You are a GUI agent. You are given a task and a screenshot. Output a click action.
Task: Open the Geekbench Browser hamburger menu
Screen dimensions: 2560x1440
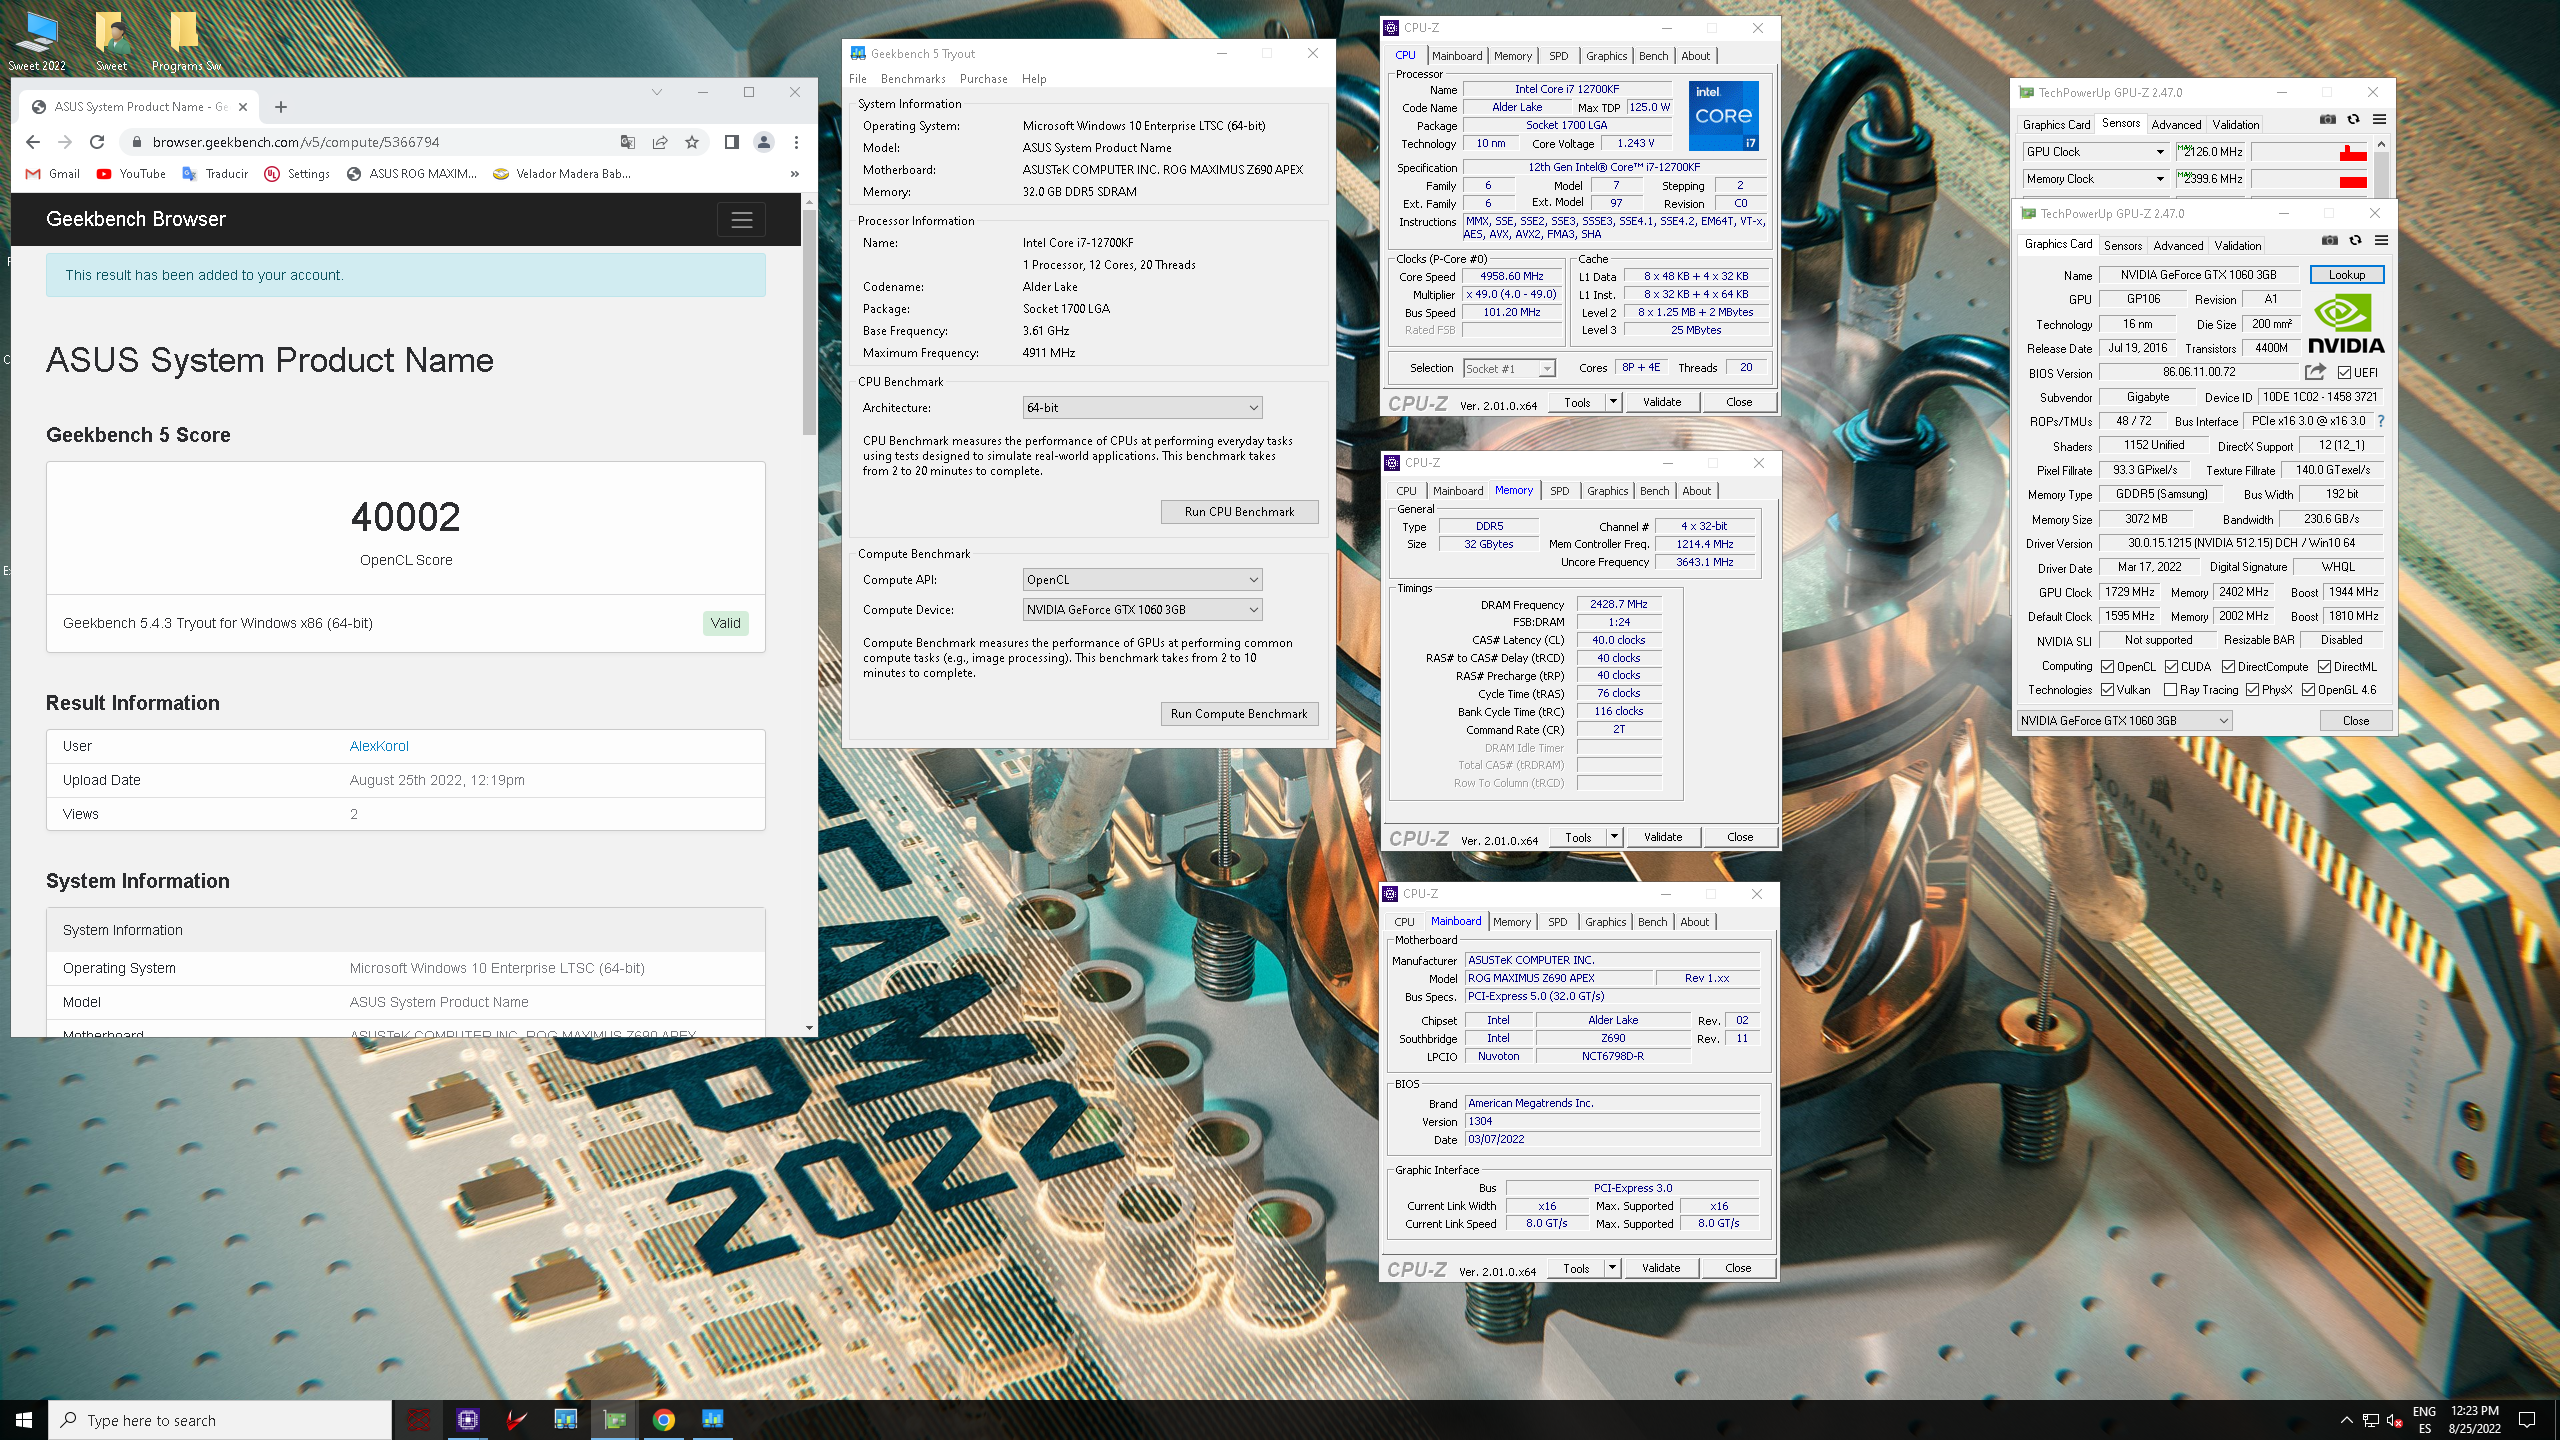tap(742, 220)
